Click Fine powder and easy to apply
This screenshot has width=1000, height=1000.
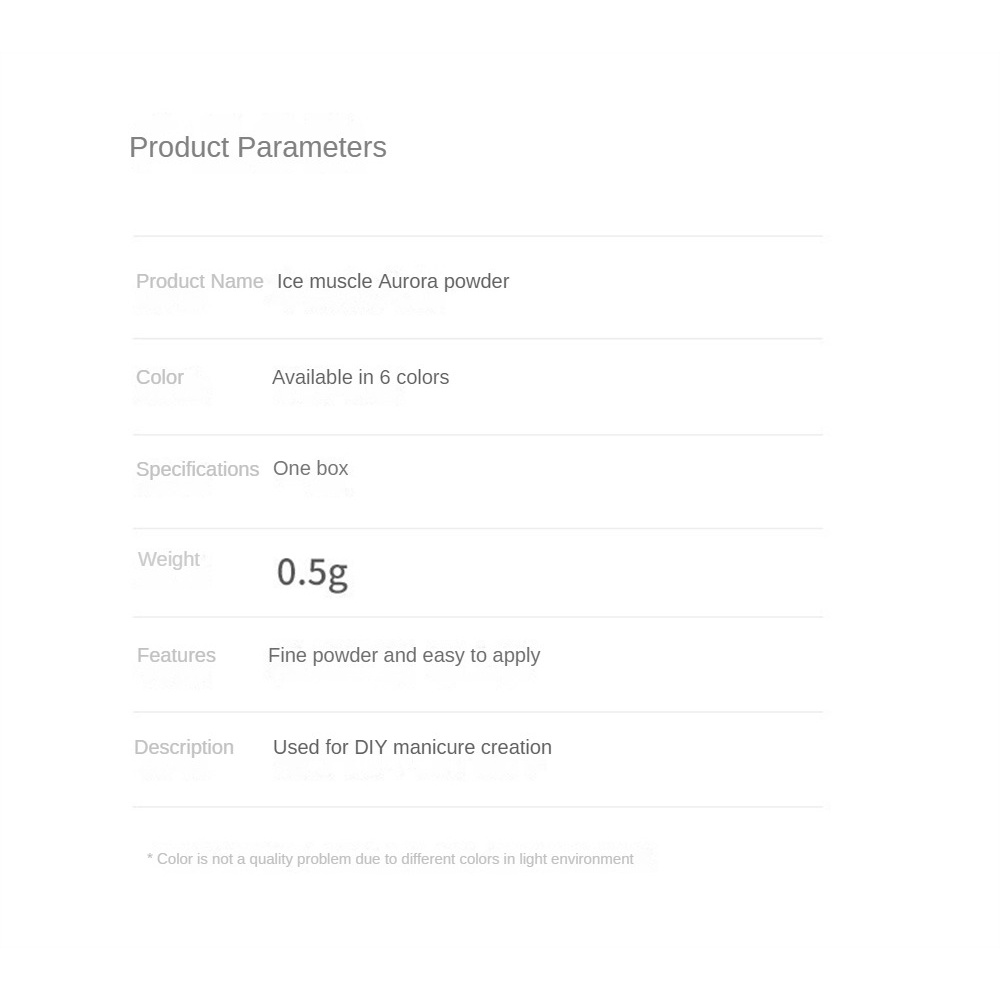pyautogui.click(x=404, y=656)
